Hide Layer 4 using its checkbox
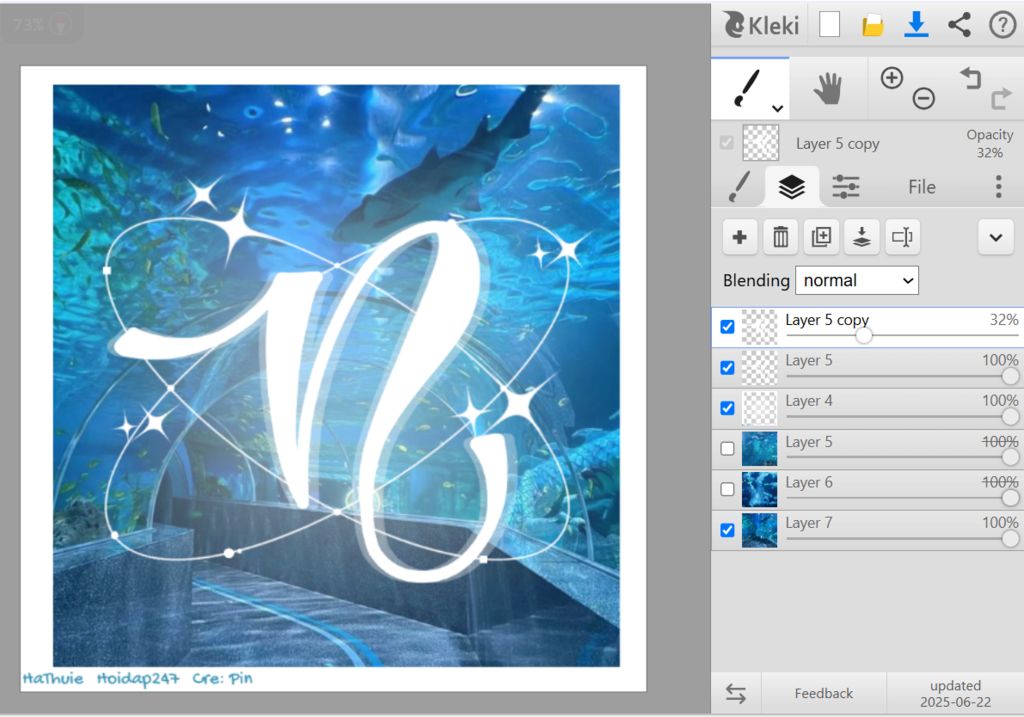Screen dimensions: 1024x717 [727, 408]
